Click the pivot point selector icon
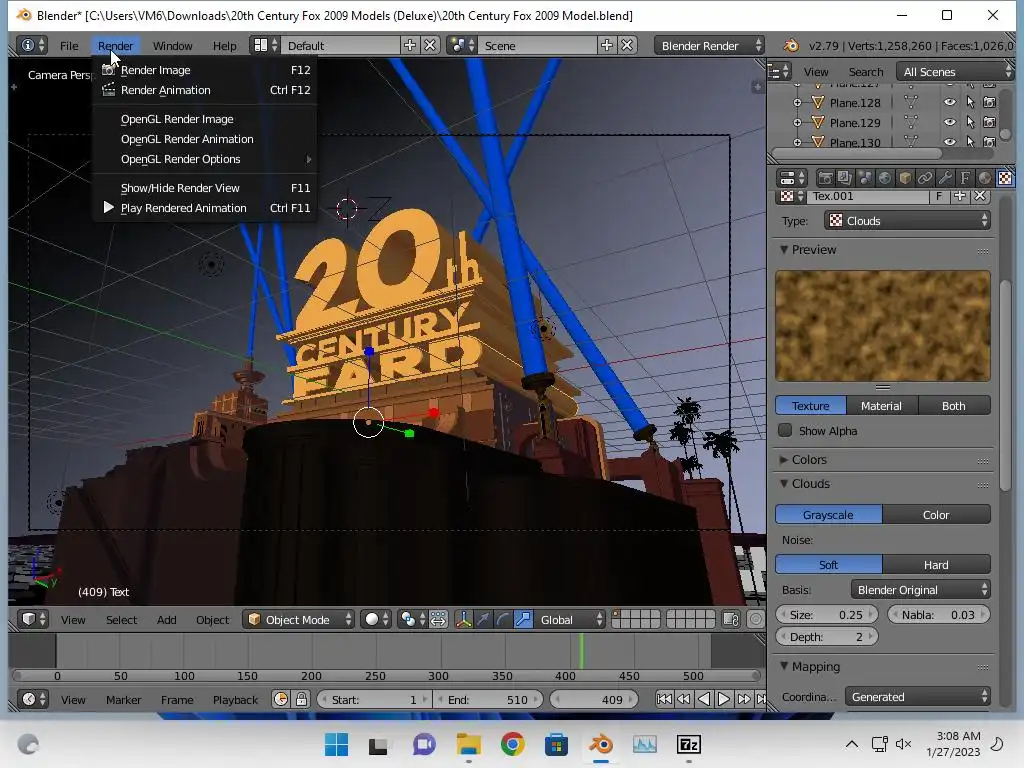The width and height of the screenshot is (1024, 768). point(413,619)
